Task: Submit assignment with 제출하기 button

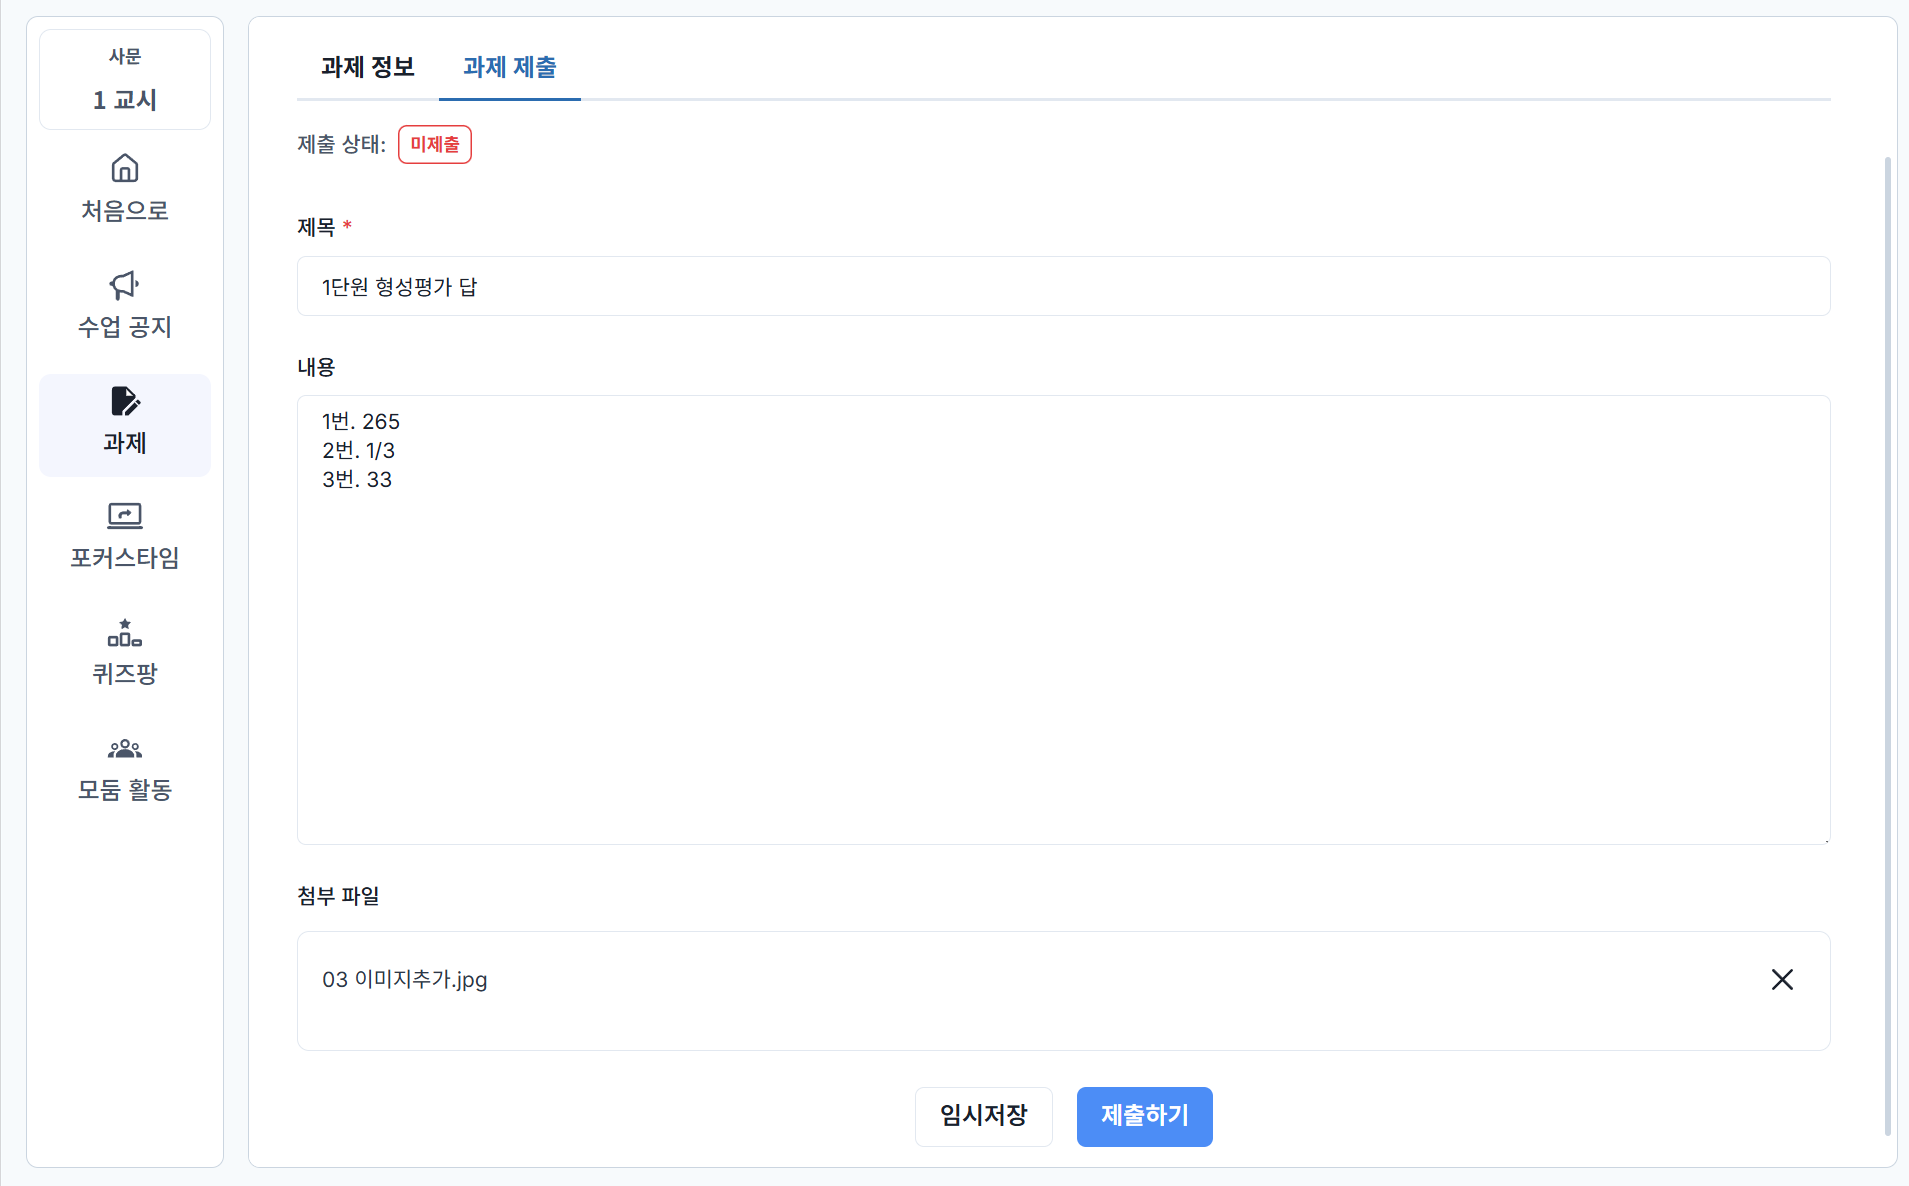Action: click(x=1144, y=1116)
